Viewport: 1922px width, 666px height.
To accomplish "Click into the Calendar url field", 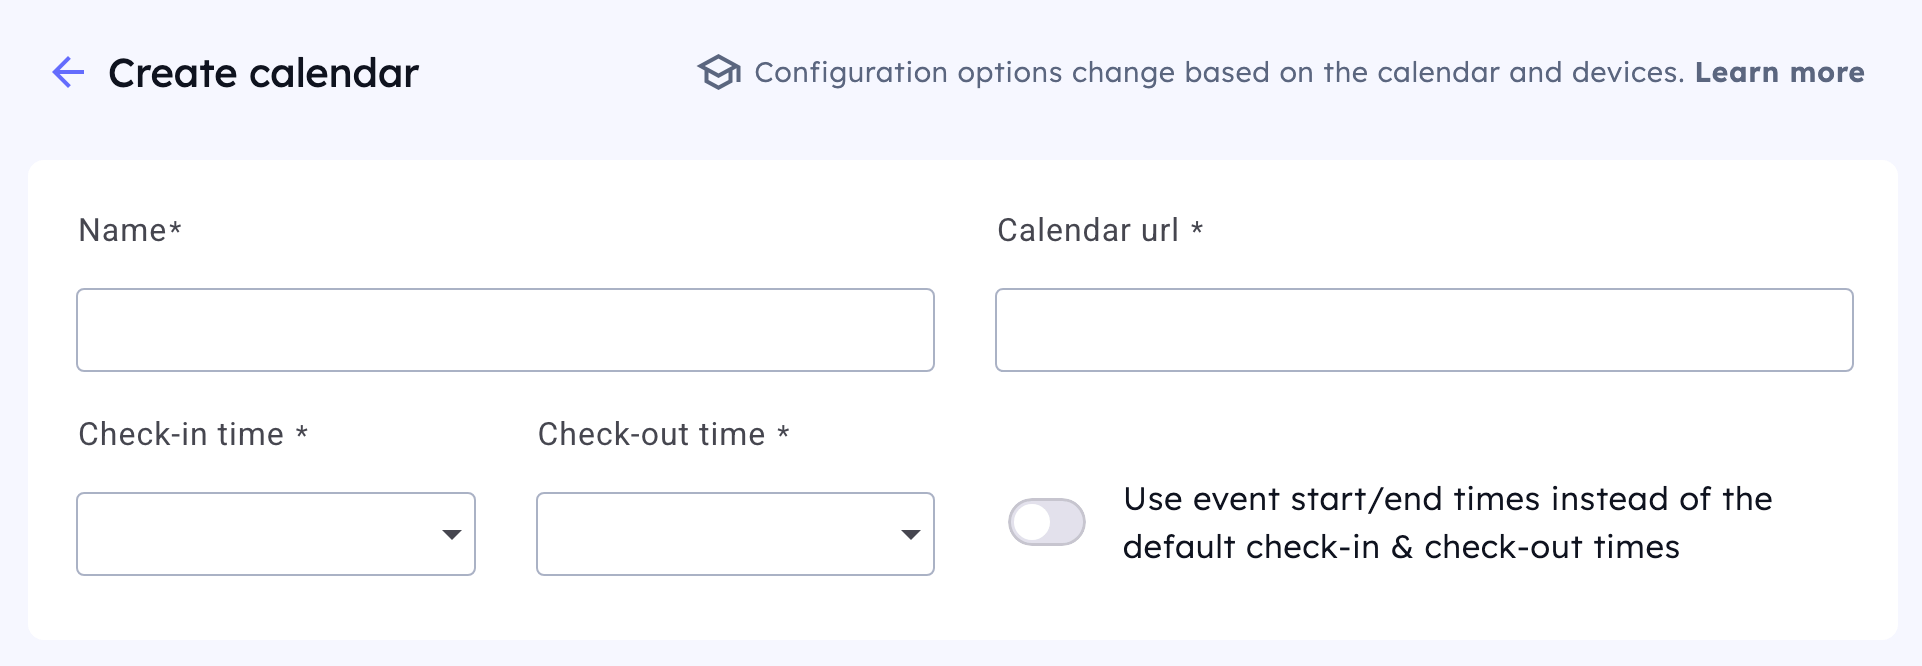I will coord(1423,330).
